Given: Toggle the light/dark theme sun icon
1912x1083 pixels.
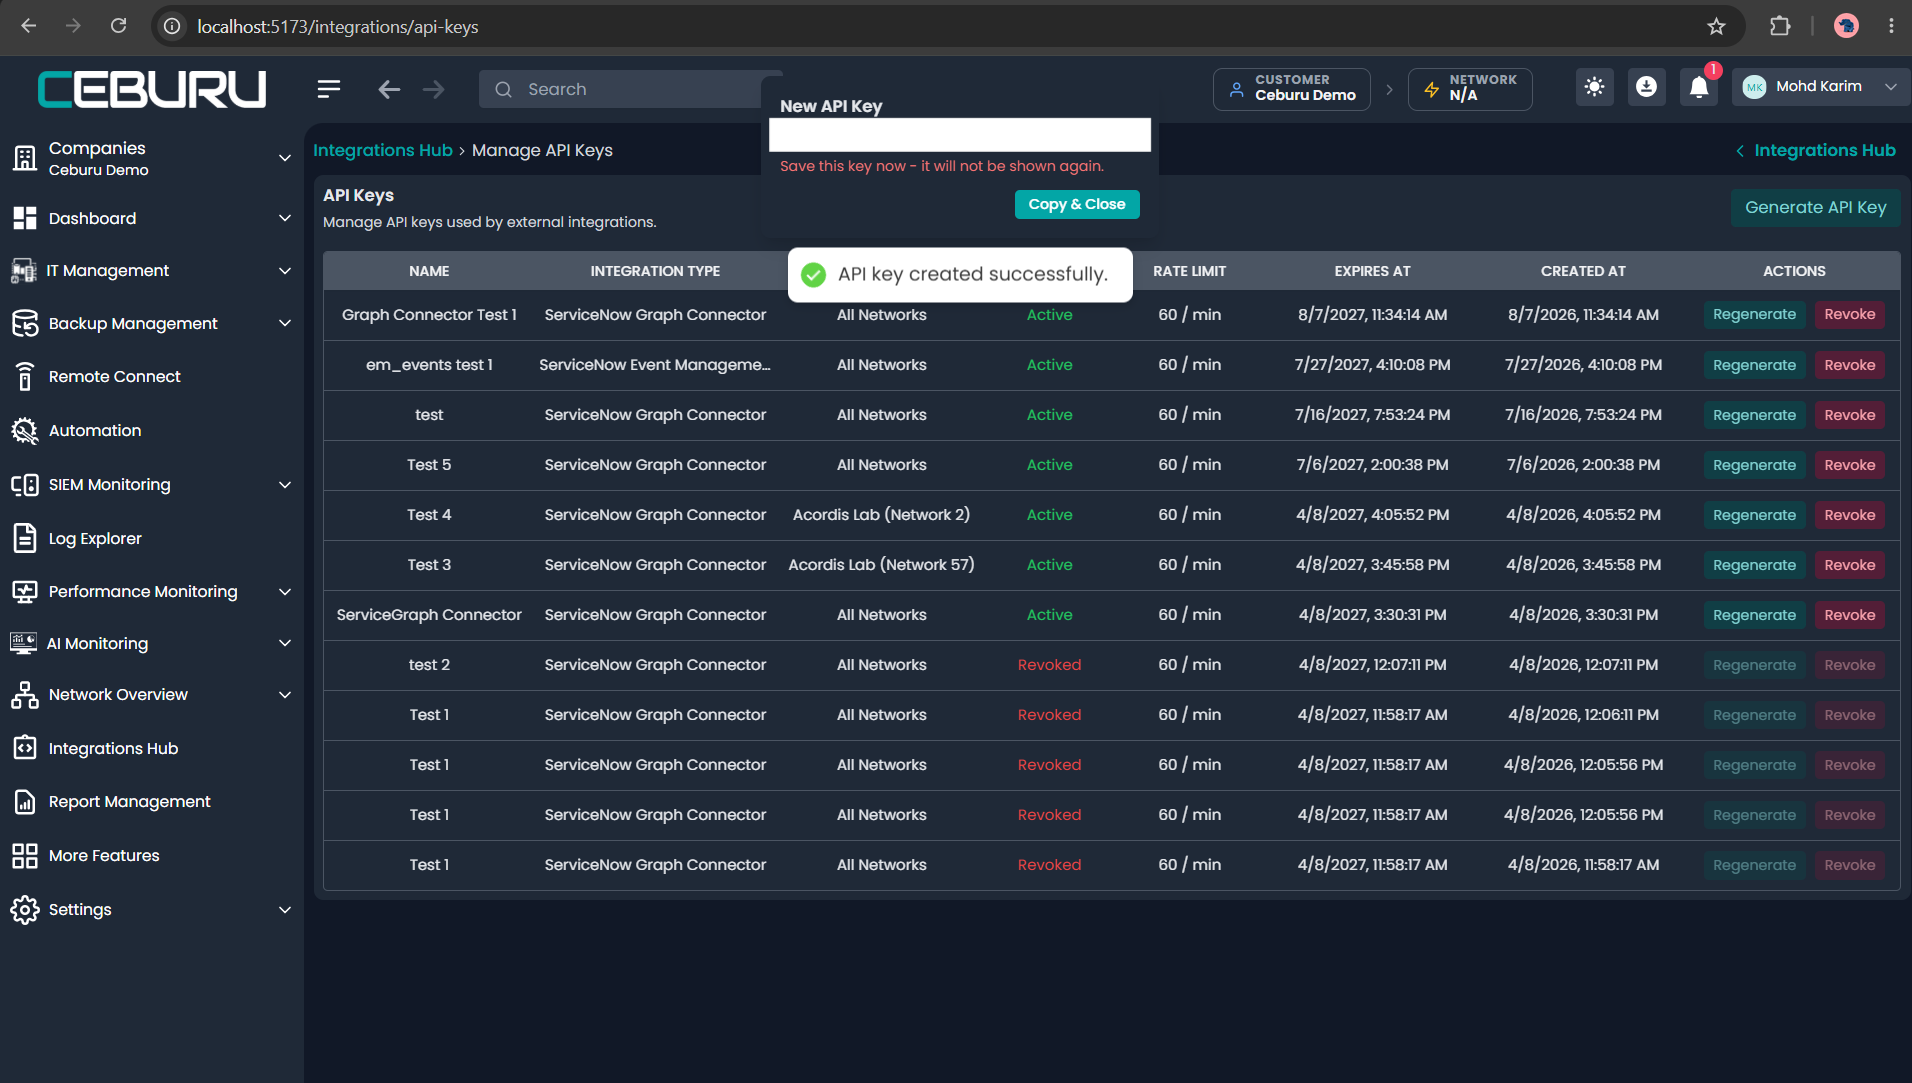Looking at the screenshot, I should coord(1594,87).
